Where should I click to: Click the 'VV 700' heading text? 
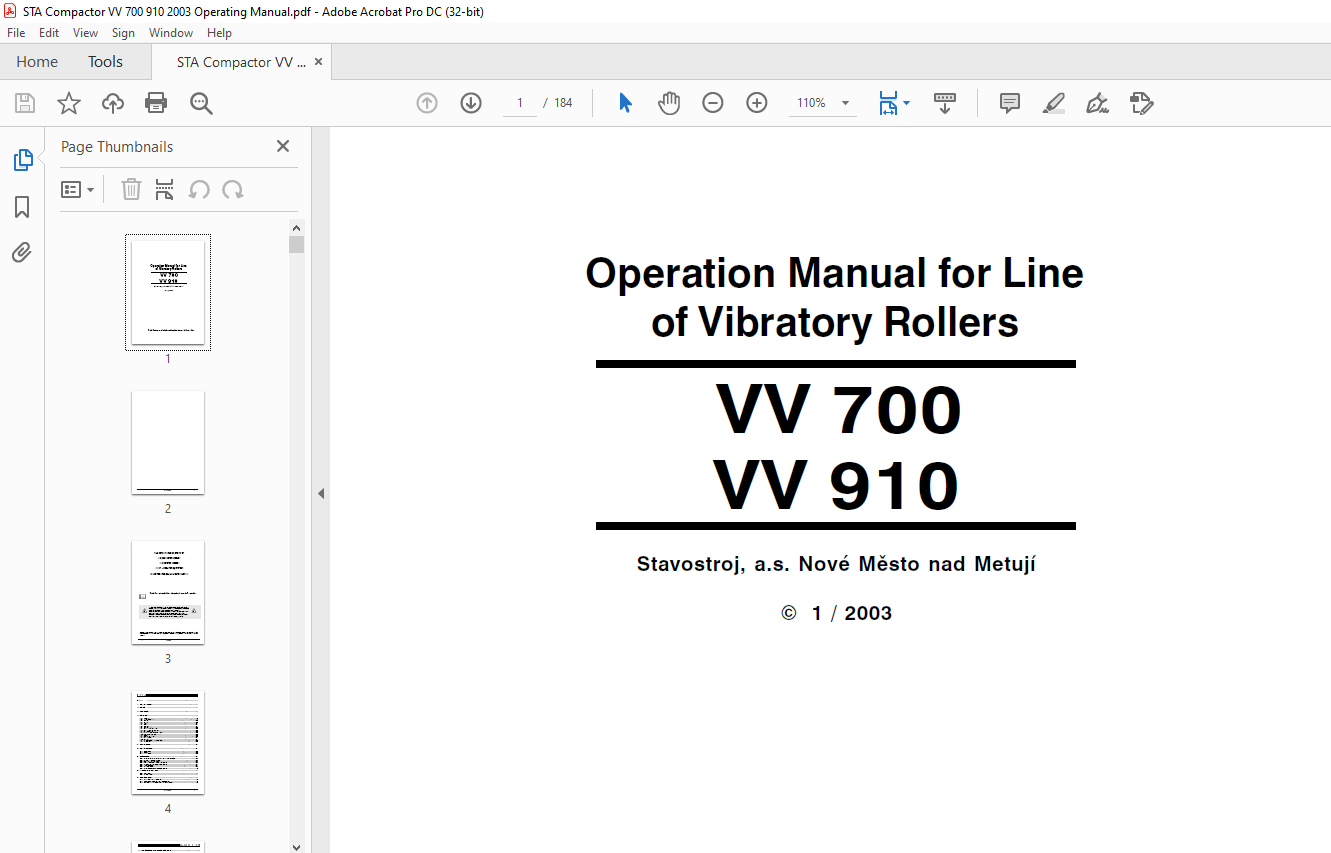point(838,409)
